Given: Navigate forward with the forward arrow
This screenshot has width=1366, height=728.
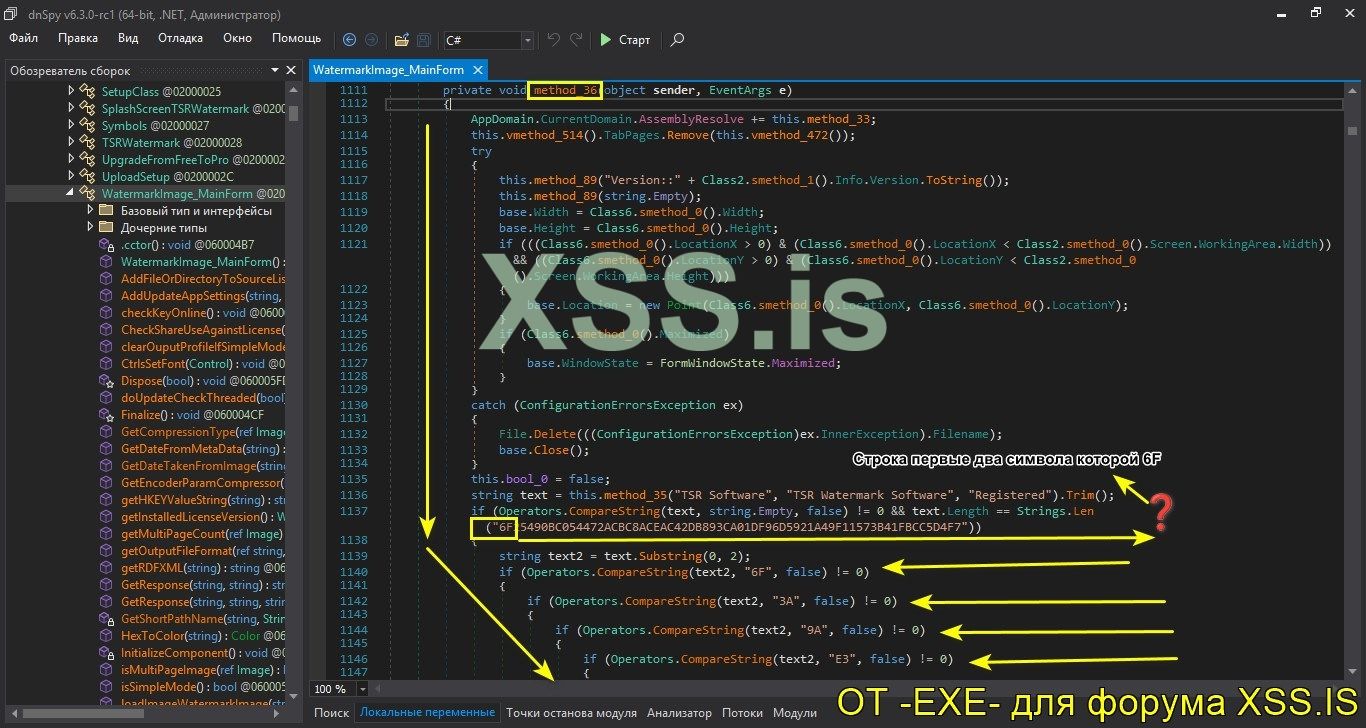Looking at the screenshot, I should pyautogui.click(x=371, y=40).
